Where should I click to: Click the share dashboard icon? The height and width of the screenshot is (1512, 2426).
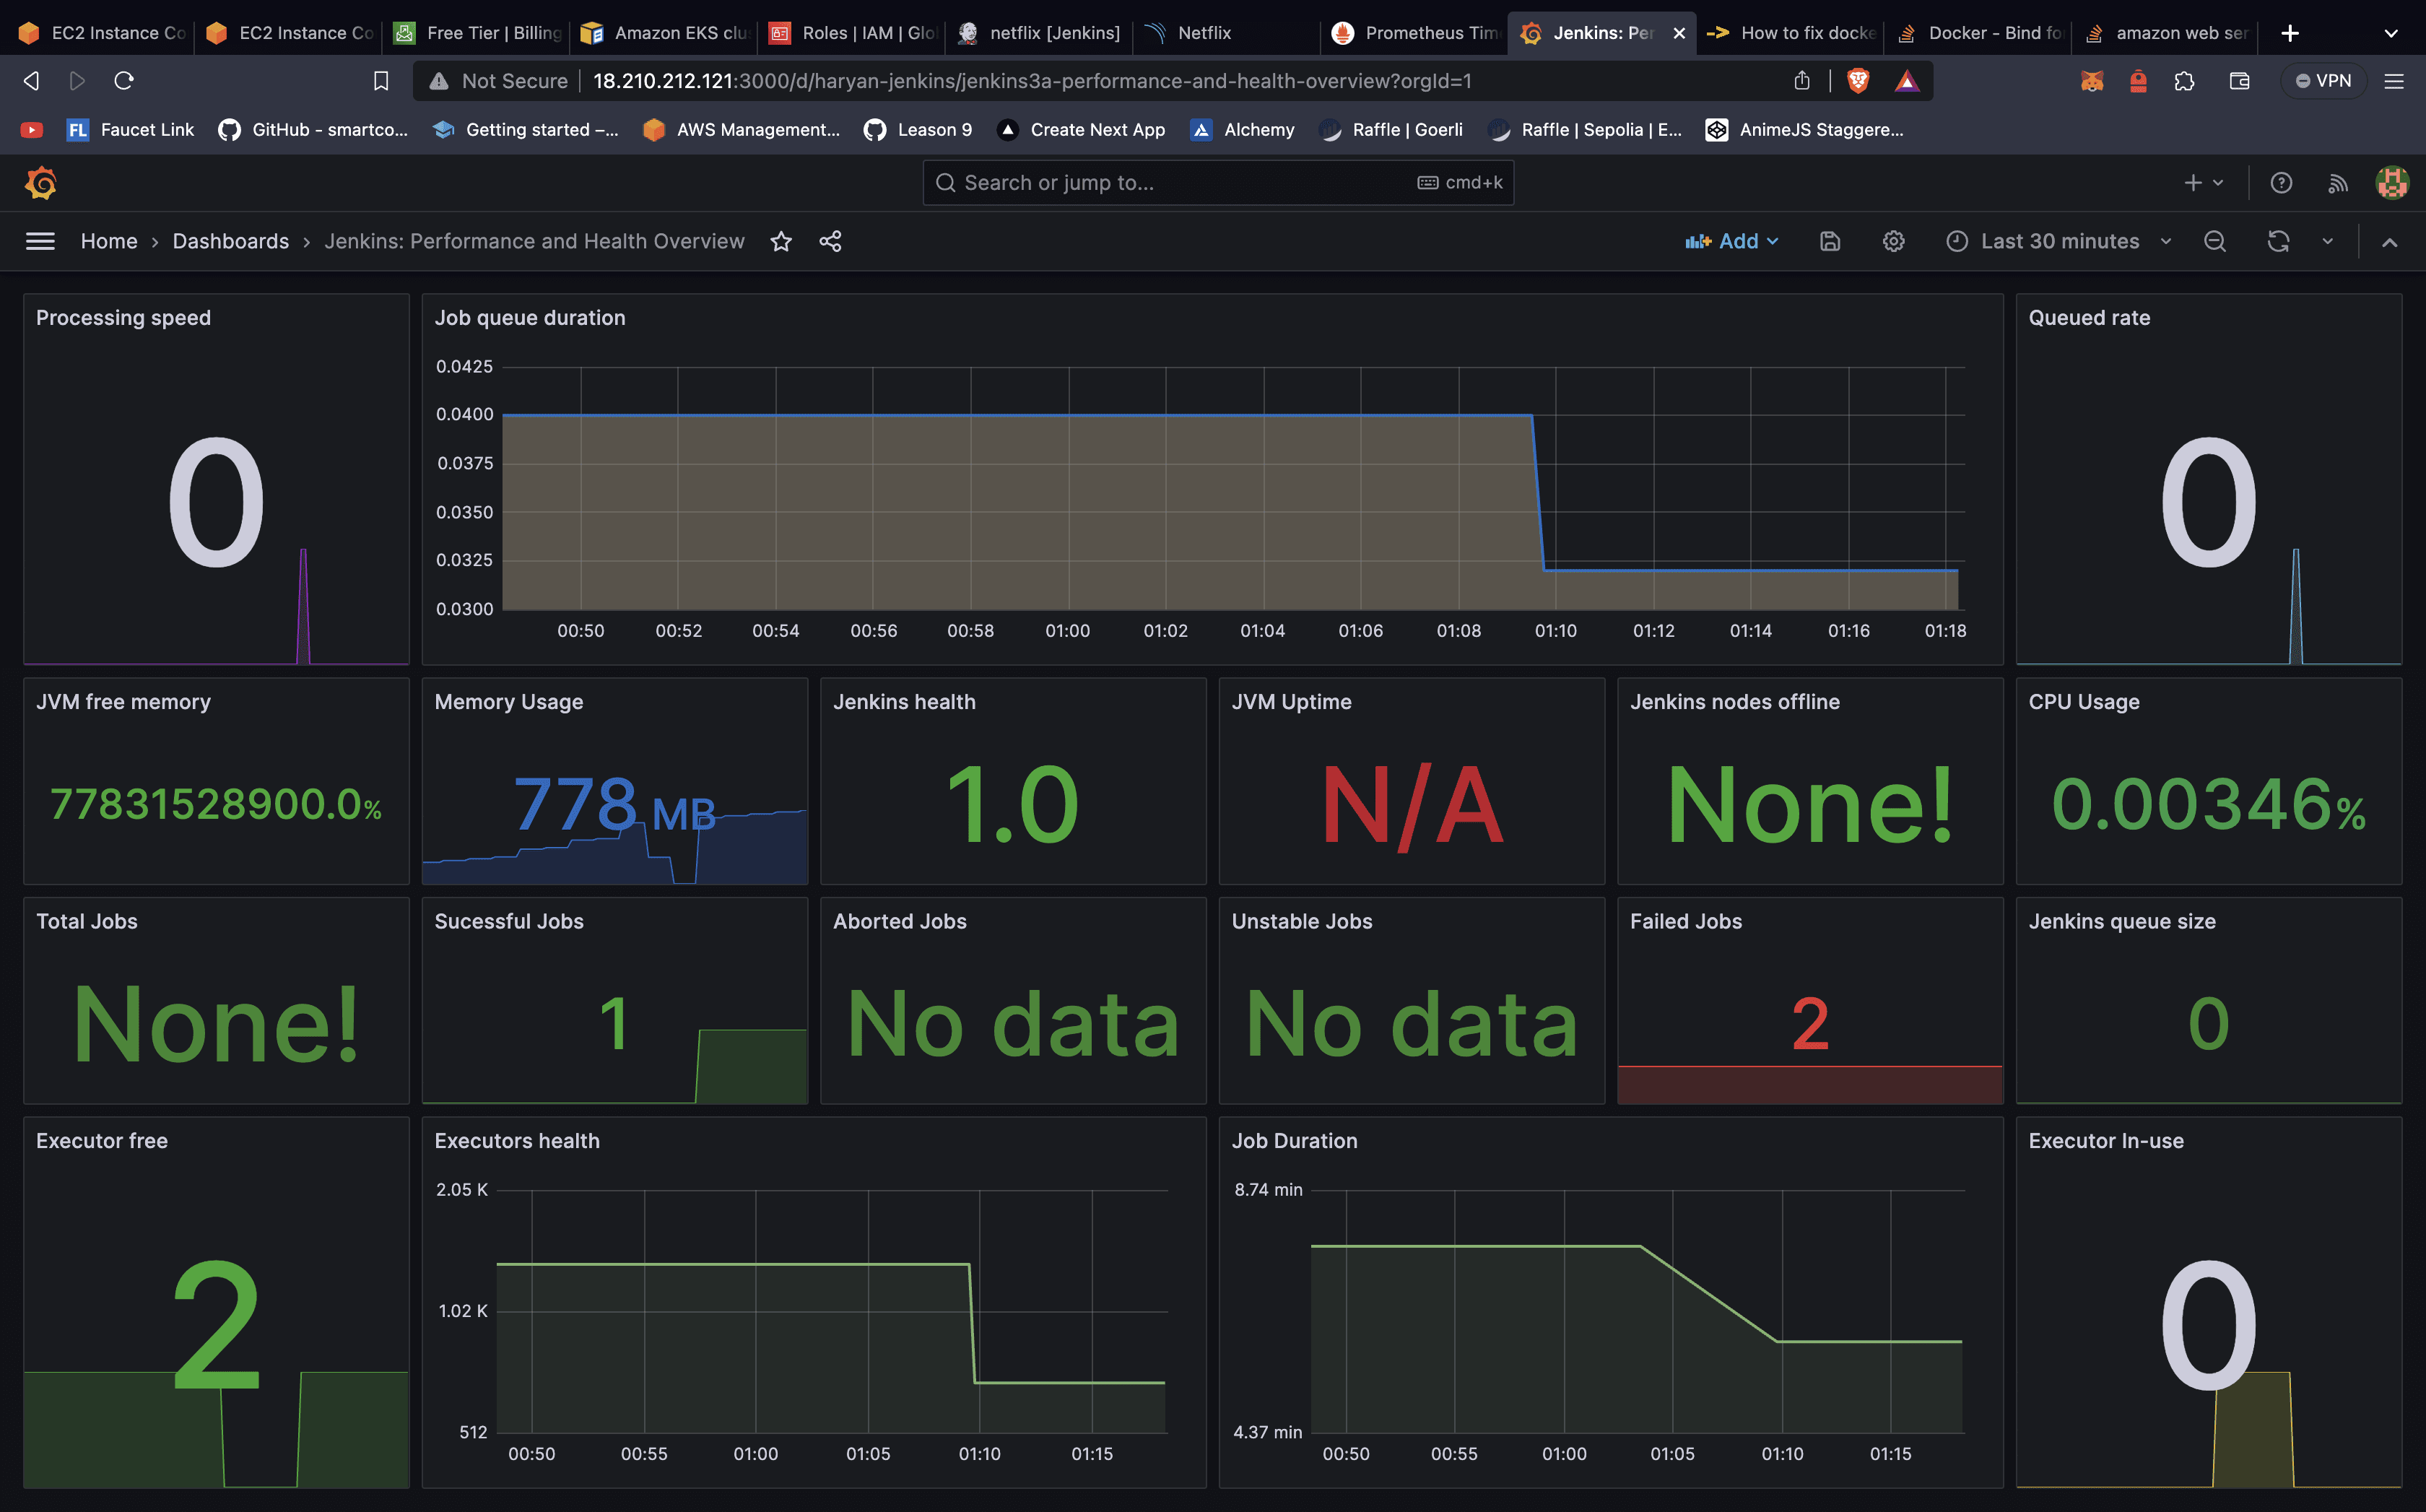pyautogui.click(x=830, y=241)
